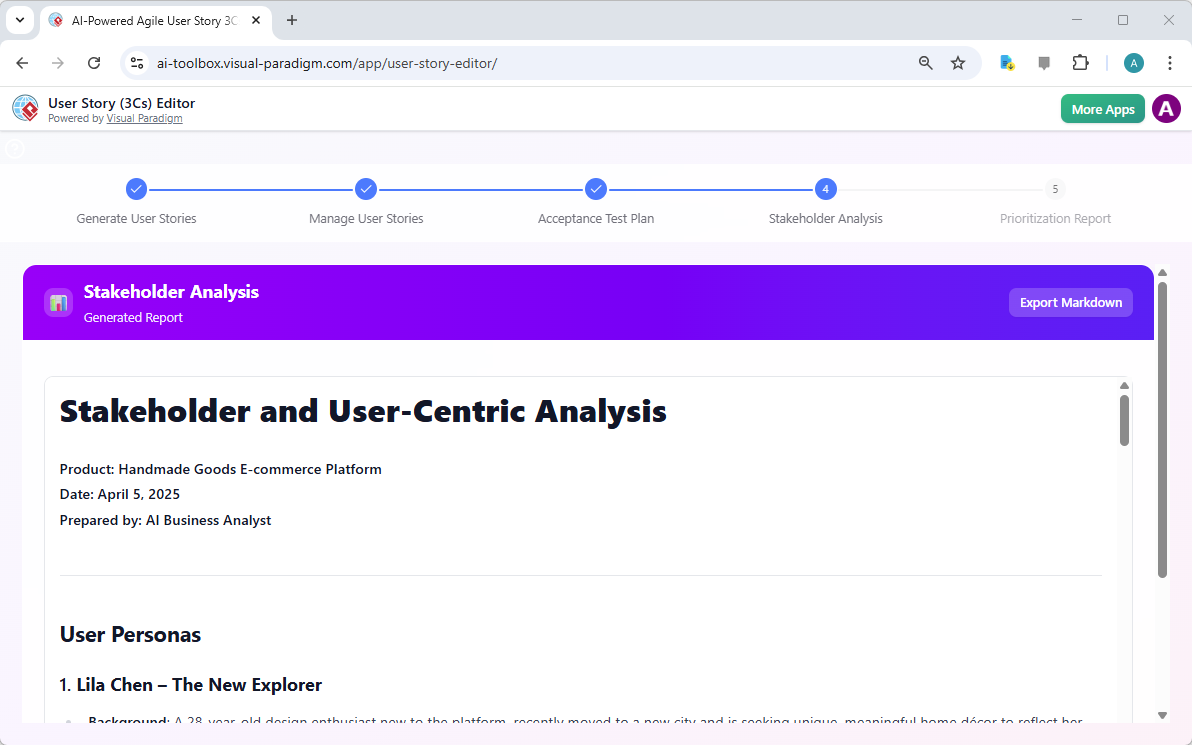Viewport: 1192px width, 745px height.
Task: Select the Acceptance Test Plan step circle
Action: pyautogui.click(x=596, y=189)
